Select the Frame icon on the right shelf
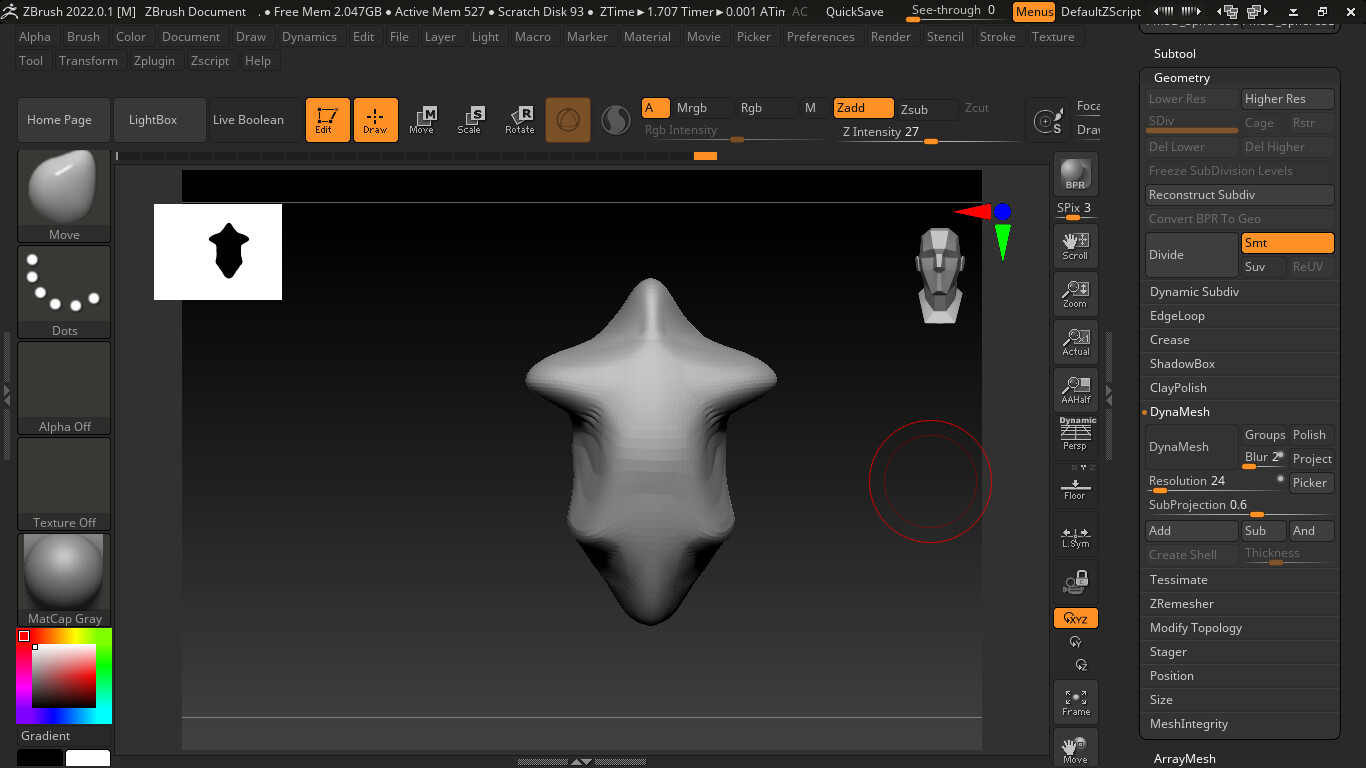The image size is (1366, 768). 1075,701
